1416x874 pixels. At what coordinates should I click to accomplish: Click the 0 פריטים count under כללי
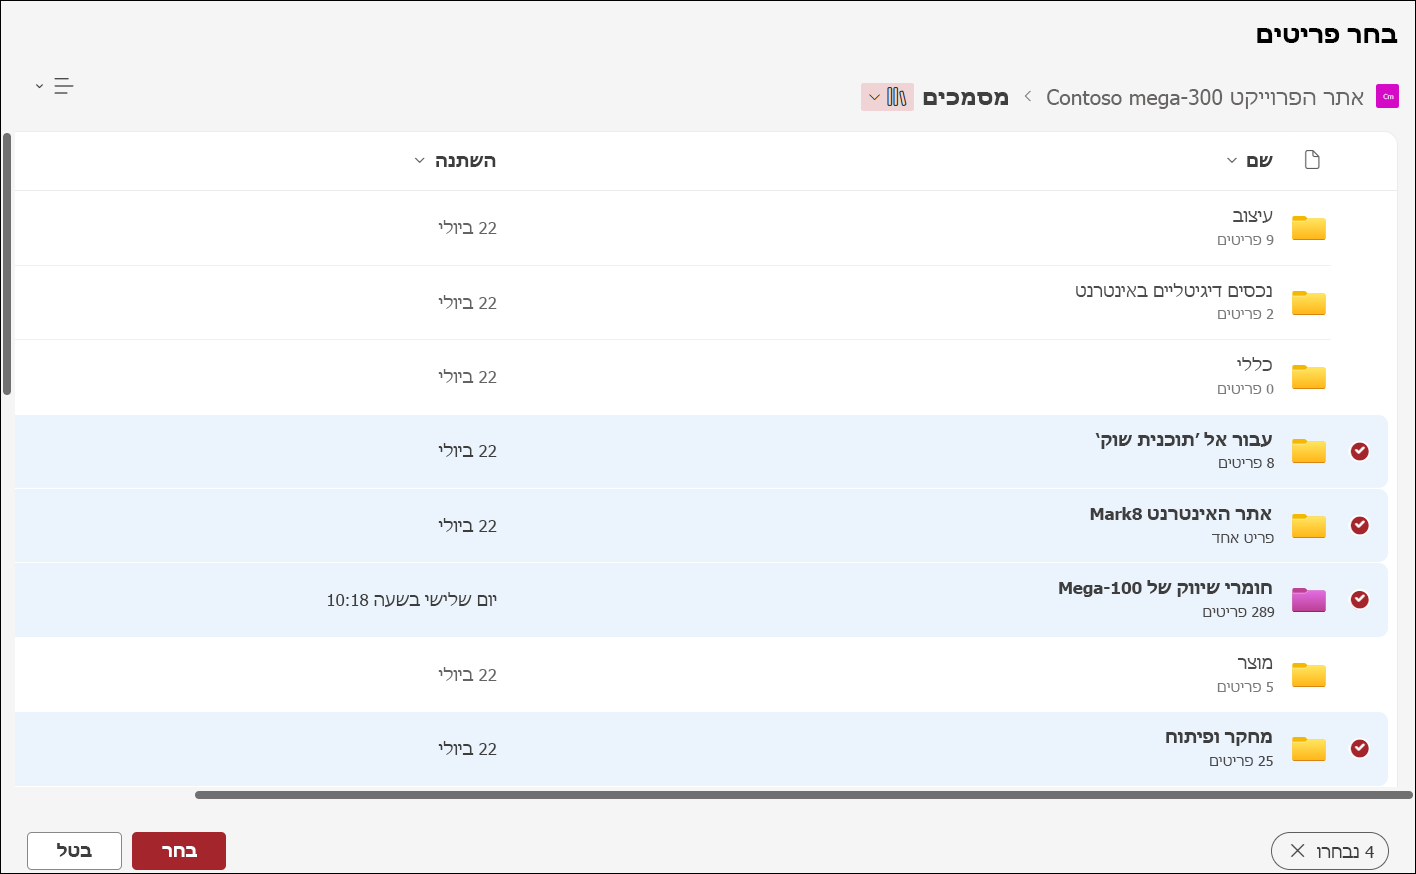pos(1245,389)
